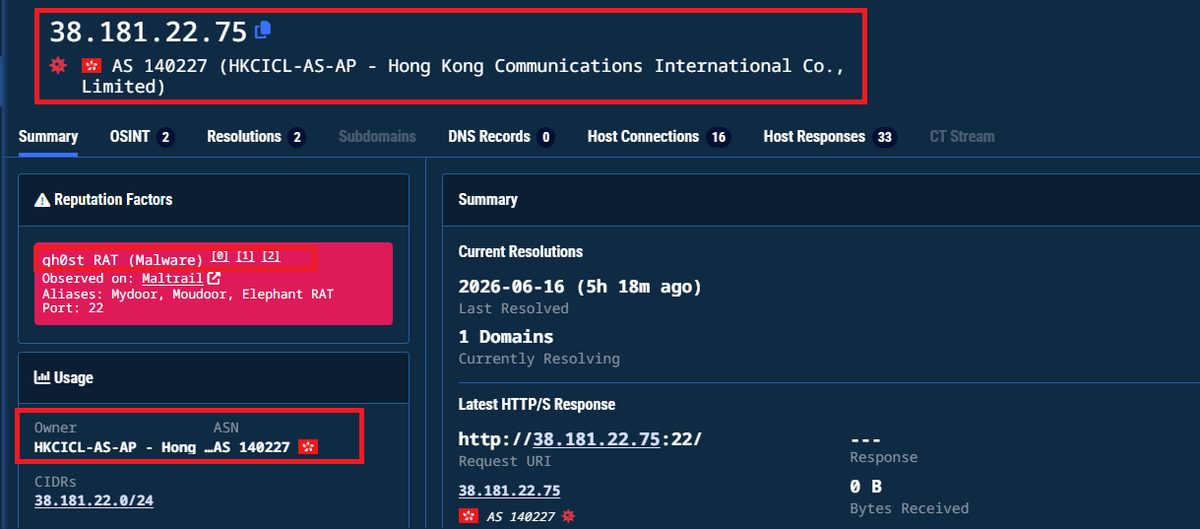The image size is (1200, 529).
Task: Click the flag below the Latest HTTP/S Response IP
Action: pyautogui.click(x=468, y=516)
